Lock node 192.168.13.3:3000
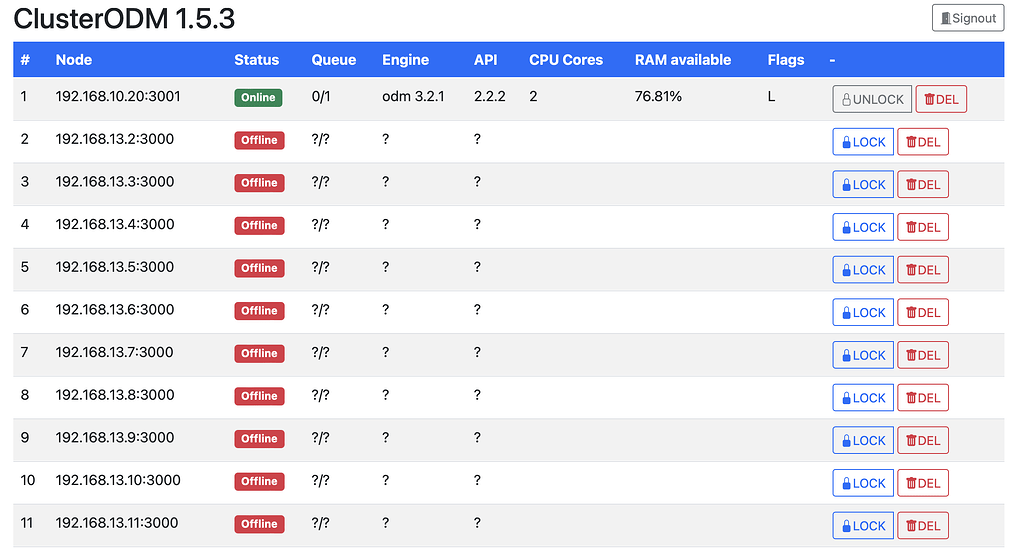The width and height of the screenshot is (1024, 549). [863, 185]
